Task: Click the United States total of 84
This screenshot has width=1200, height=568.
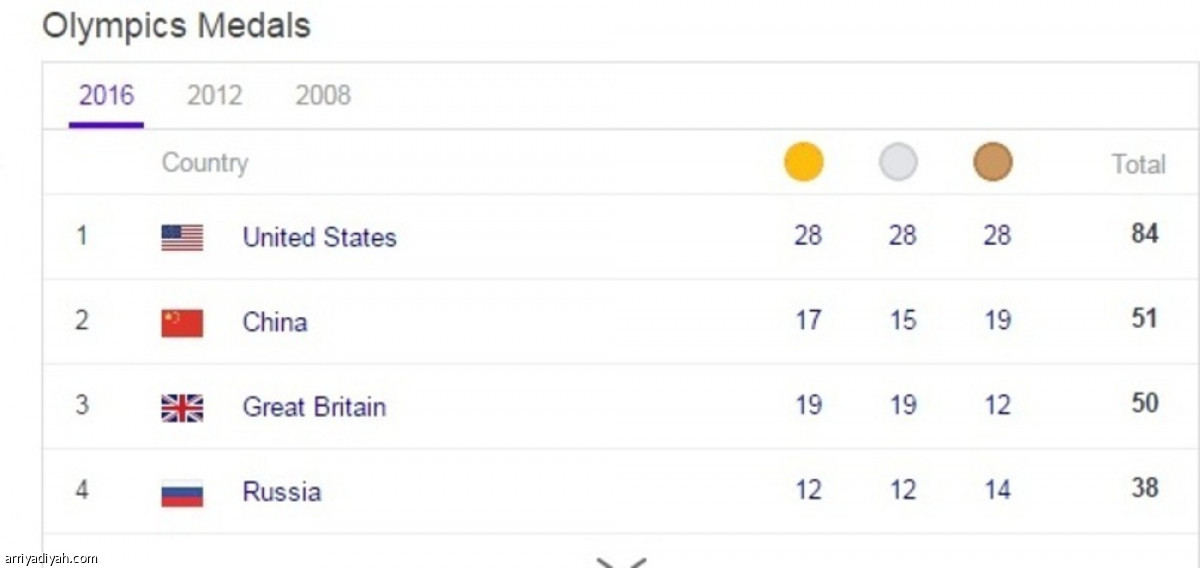Action: tap(1144, 234)
